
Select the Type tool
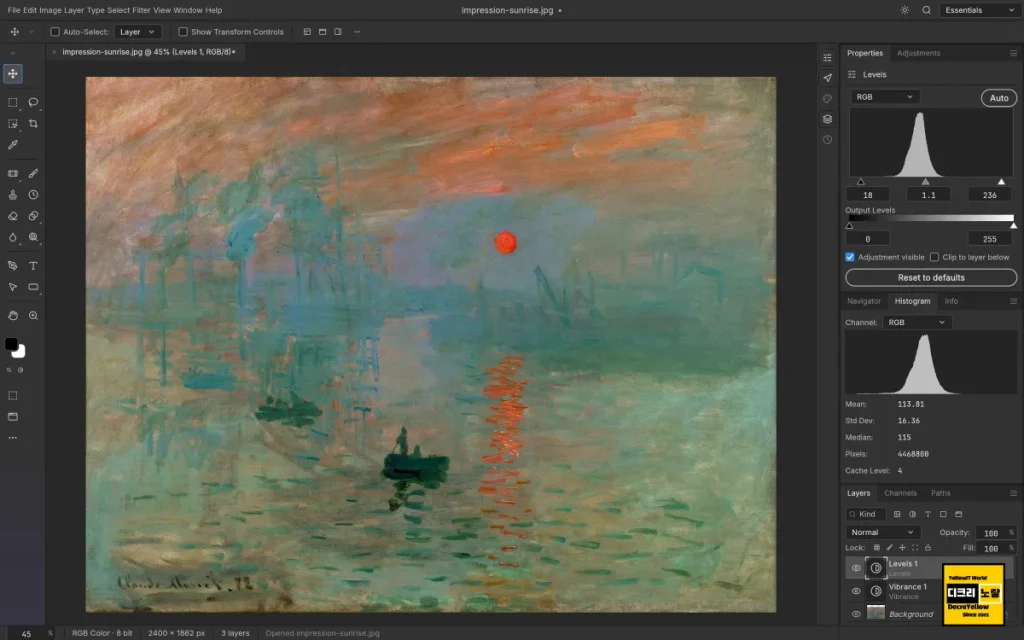coord(33,266)
